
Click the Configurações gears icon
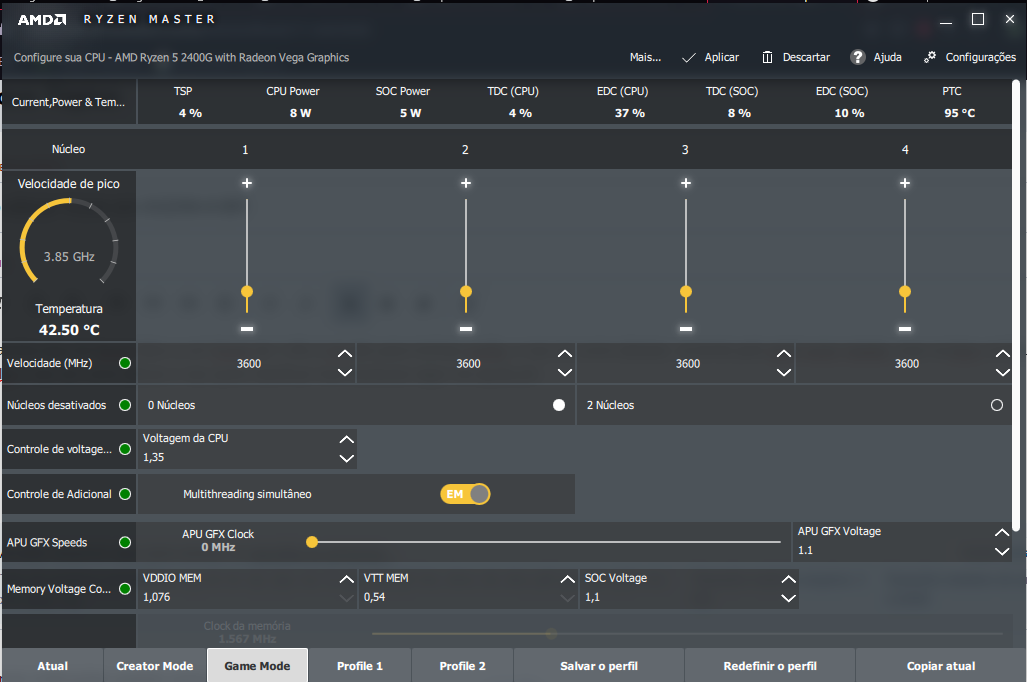pos(929,57)
